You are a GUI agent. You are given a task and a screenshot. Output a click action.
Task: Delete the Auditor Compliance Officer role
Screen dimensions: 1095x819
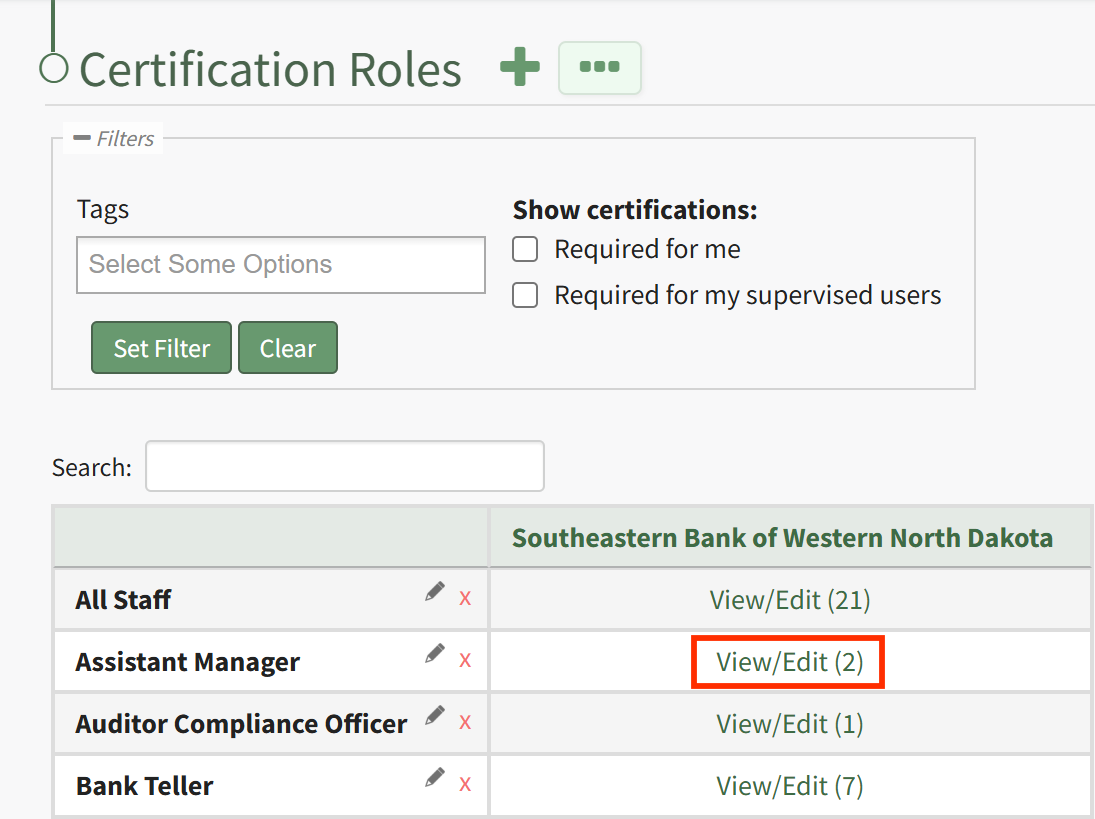[x=465, y=723]
